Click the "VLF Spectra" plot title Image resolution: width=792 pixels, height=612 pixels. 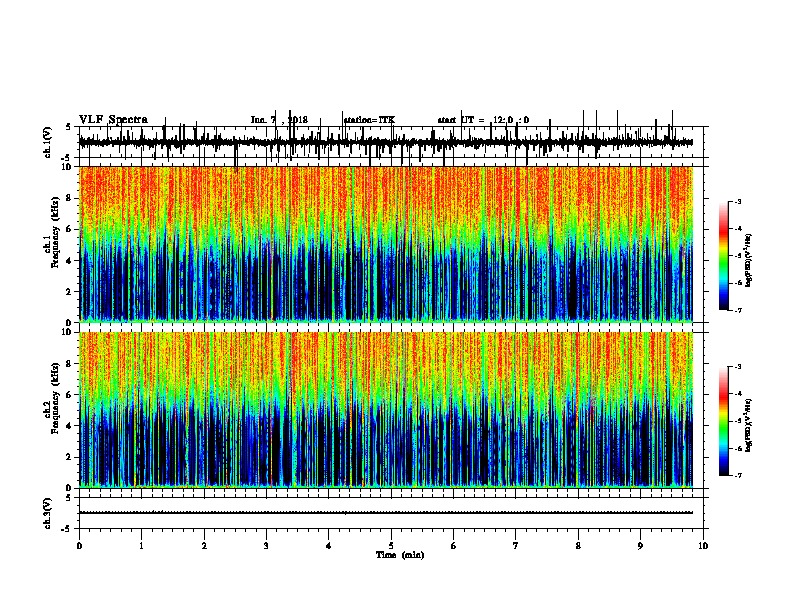click(x=113, y=120)
